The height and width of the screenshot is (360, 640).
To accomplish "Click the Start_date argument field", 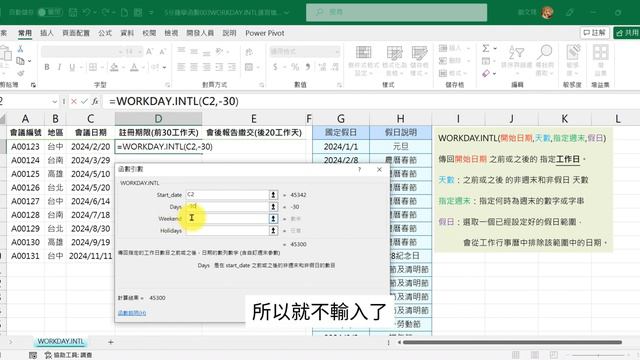I will coord(227,195).
